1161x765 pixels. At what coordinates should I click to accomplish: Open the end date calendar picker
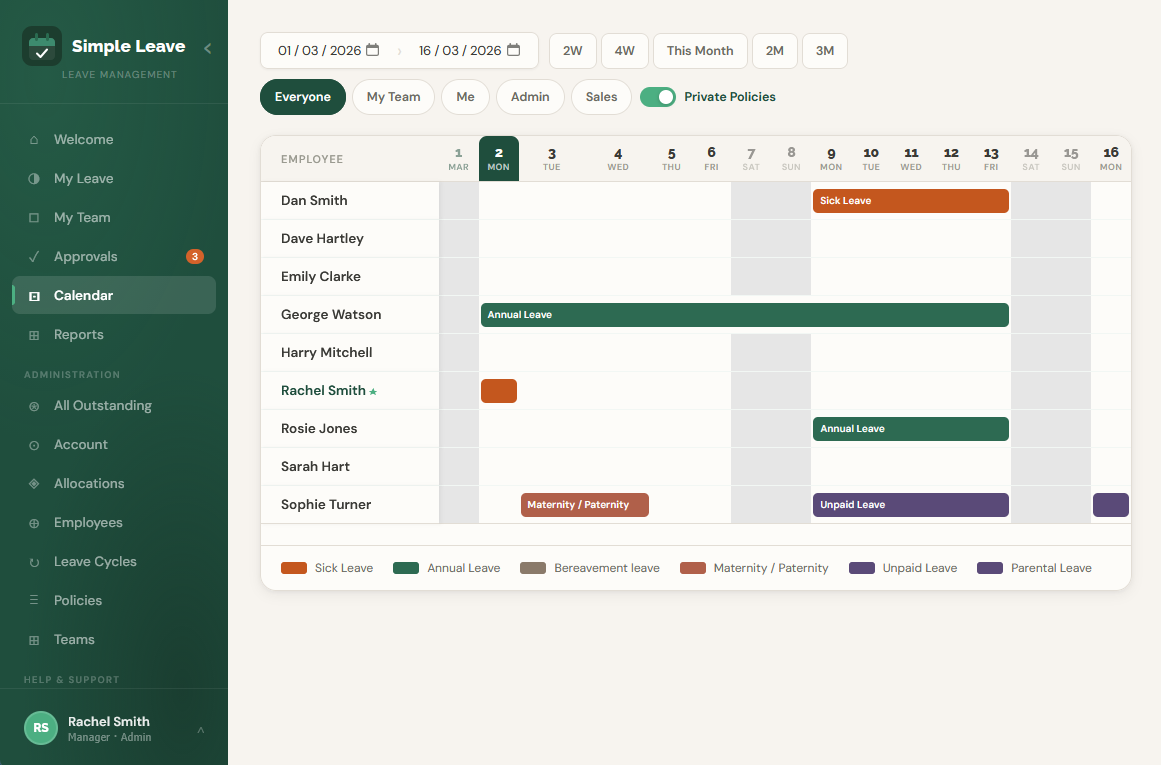pos(513,50)
